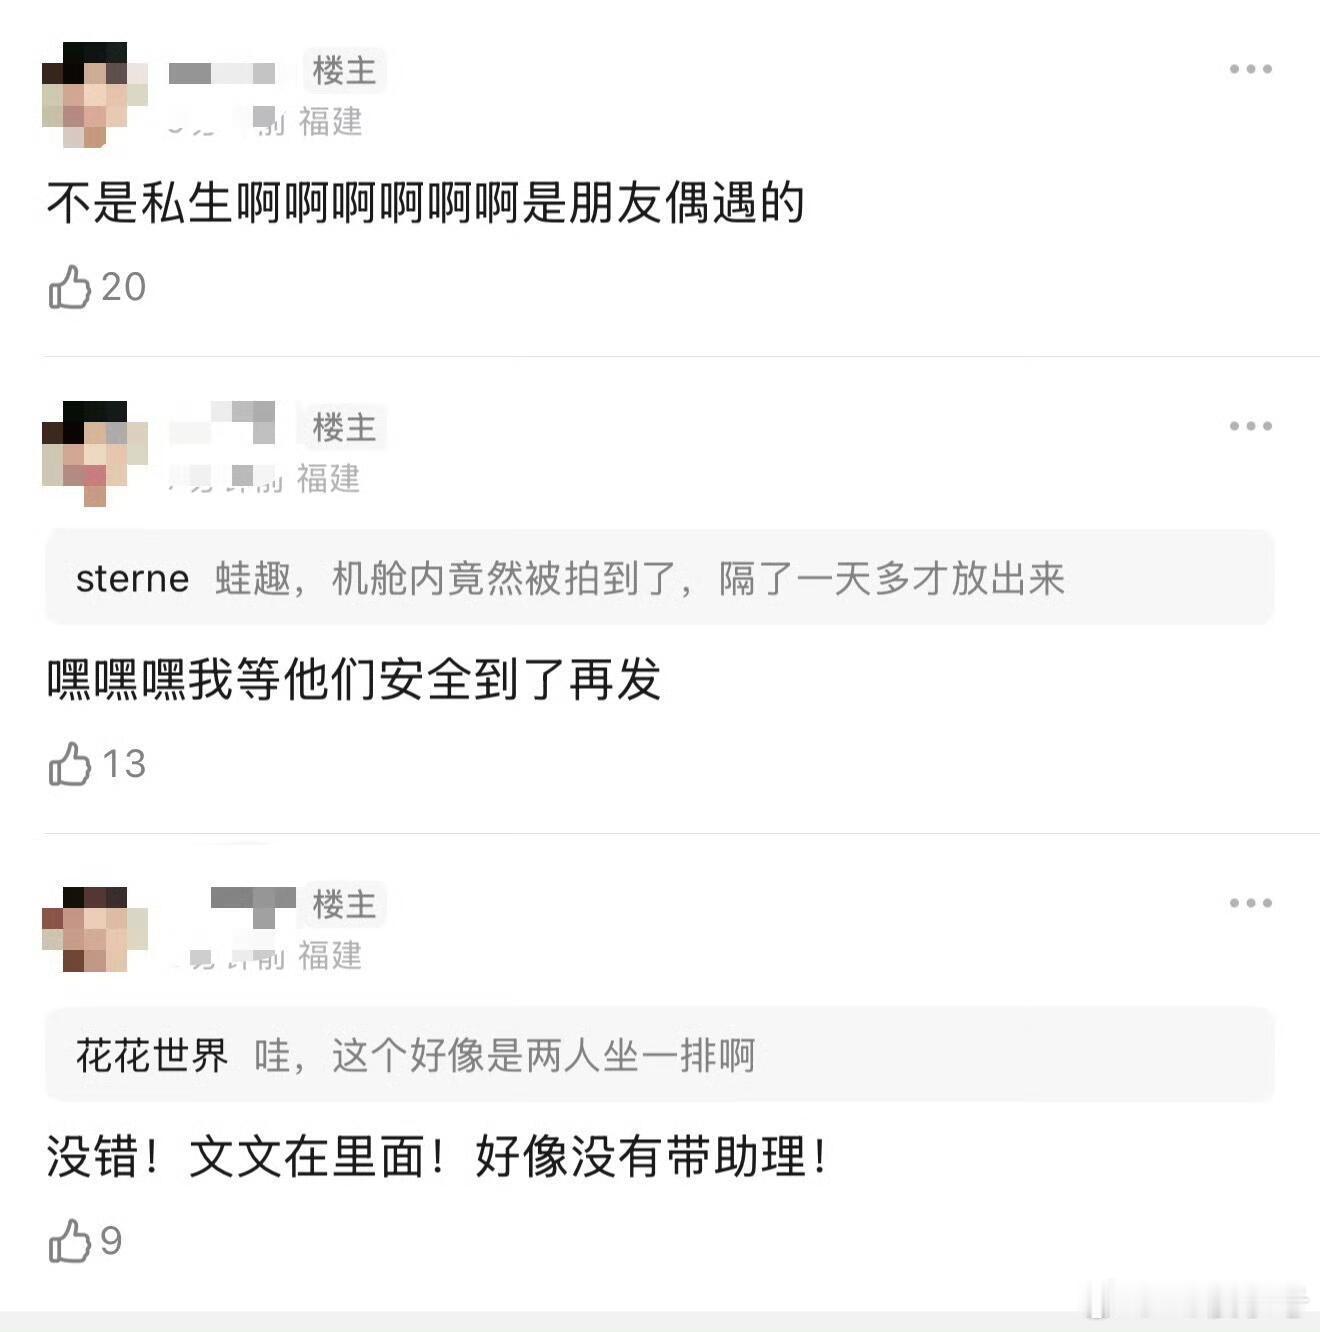Image resolution: width=1320 pixels, height=1332 pixels.
Task: Select comment text 不是私生啊啊啊啊啊啊是朋友偶遇的
Action: click(x=426, y=203)
